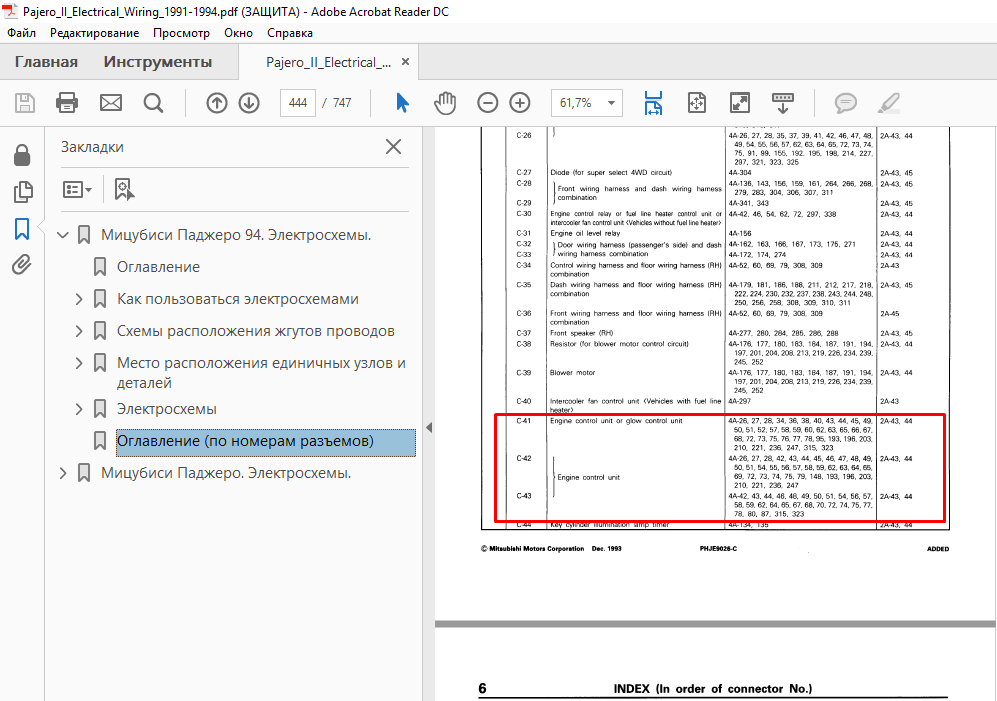Image resolution: width=997 pixels, height=701 pixels.
Task: Go to next page arrow
Action: pyautogui.click(x=249, y=102)
